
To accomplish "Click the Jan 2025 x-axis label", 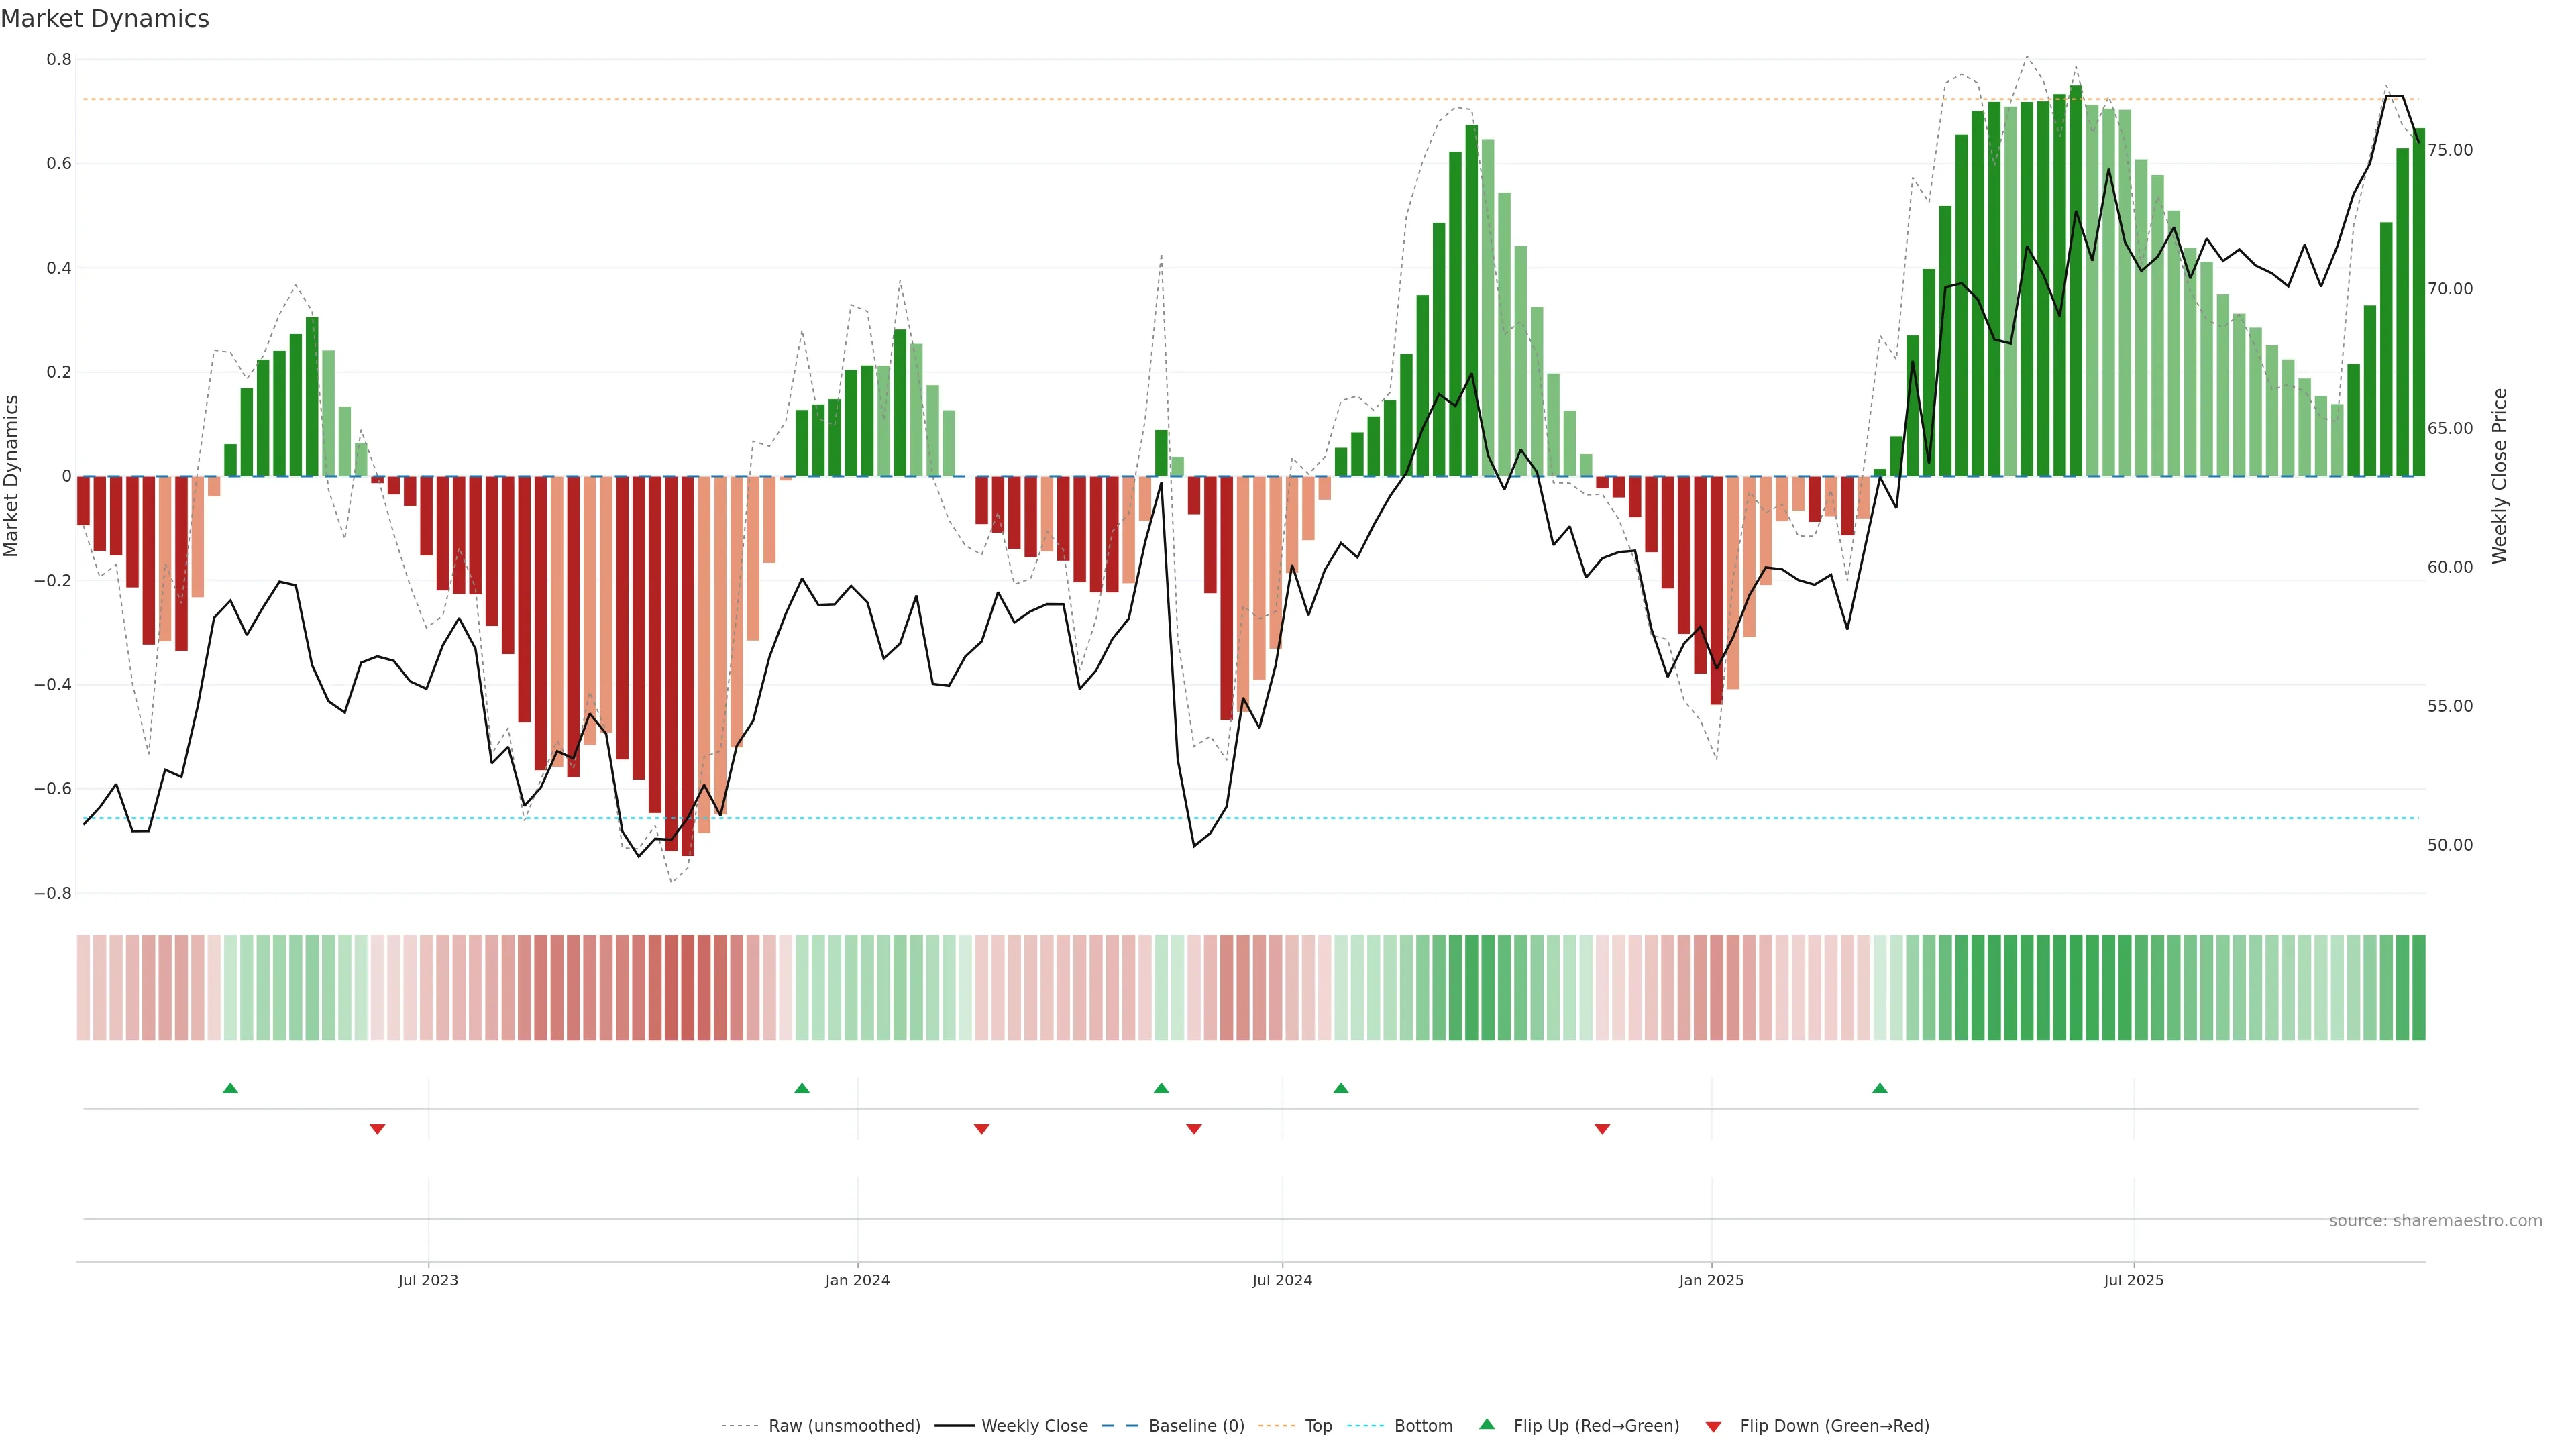I will point(1711,1280).
